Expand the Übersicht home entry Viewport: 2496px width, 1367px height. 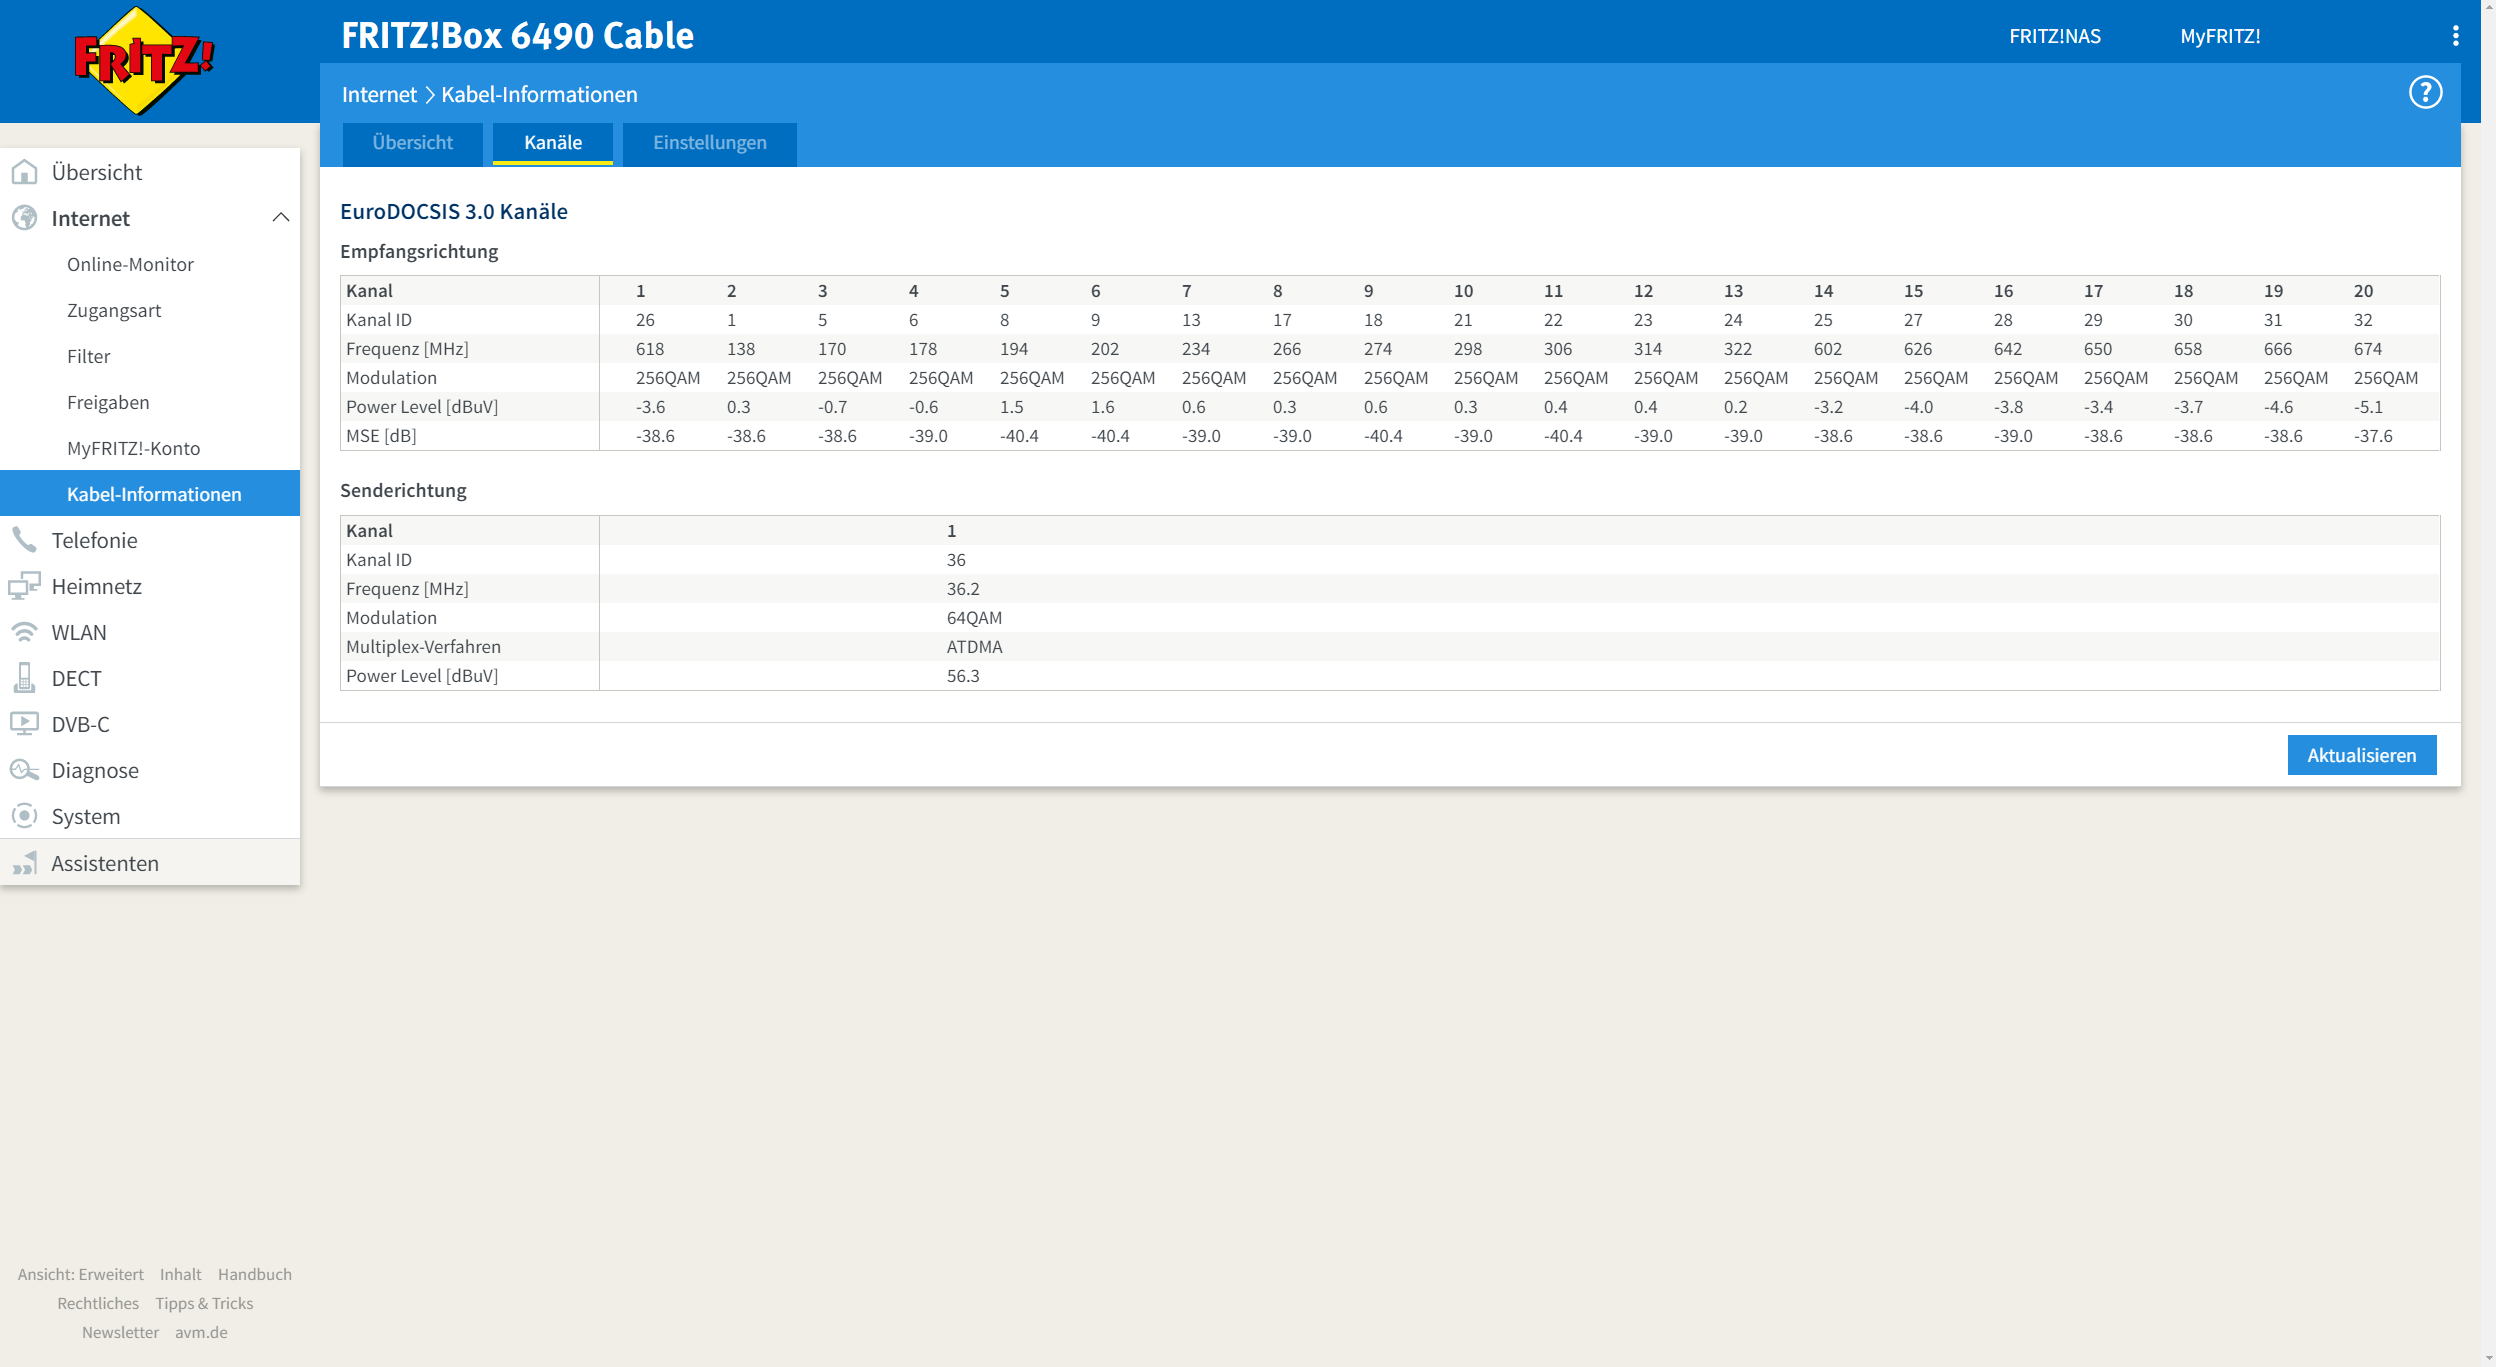(96, 172)
